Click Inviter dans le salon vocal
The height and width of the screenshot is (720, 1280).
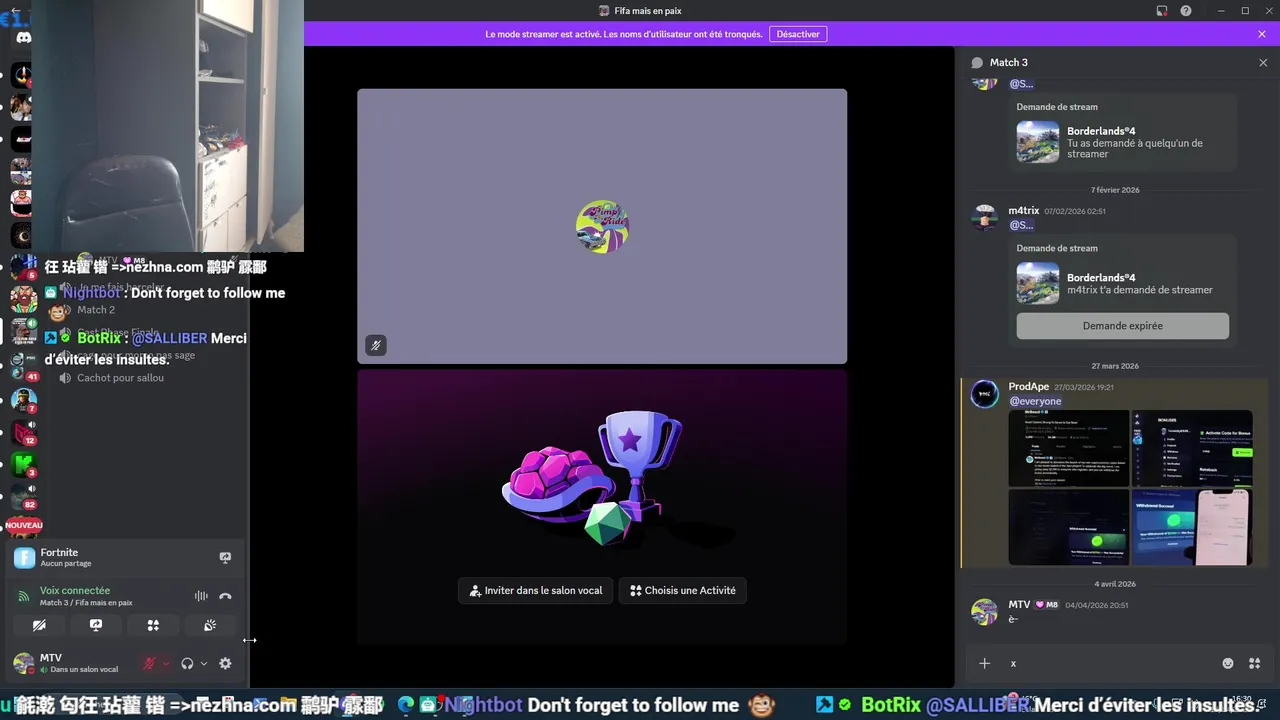(x=535, y=591)
